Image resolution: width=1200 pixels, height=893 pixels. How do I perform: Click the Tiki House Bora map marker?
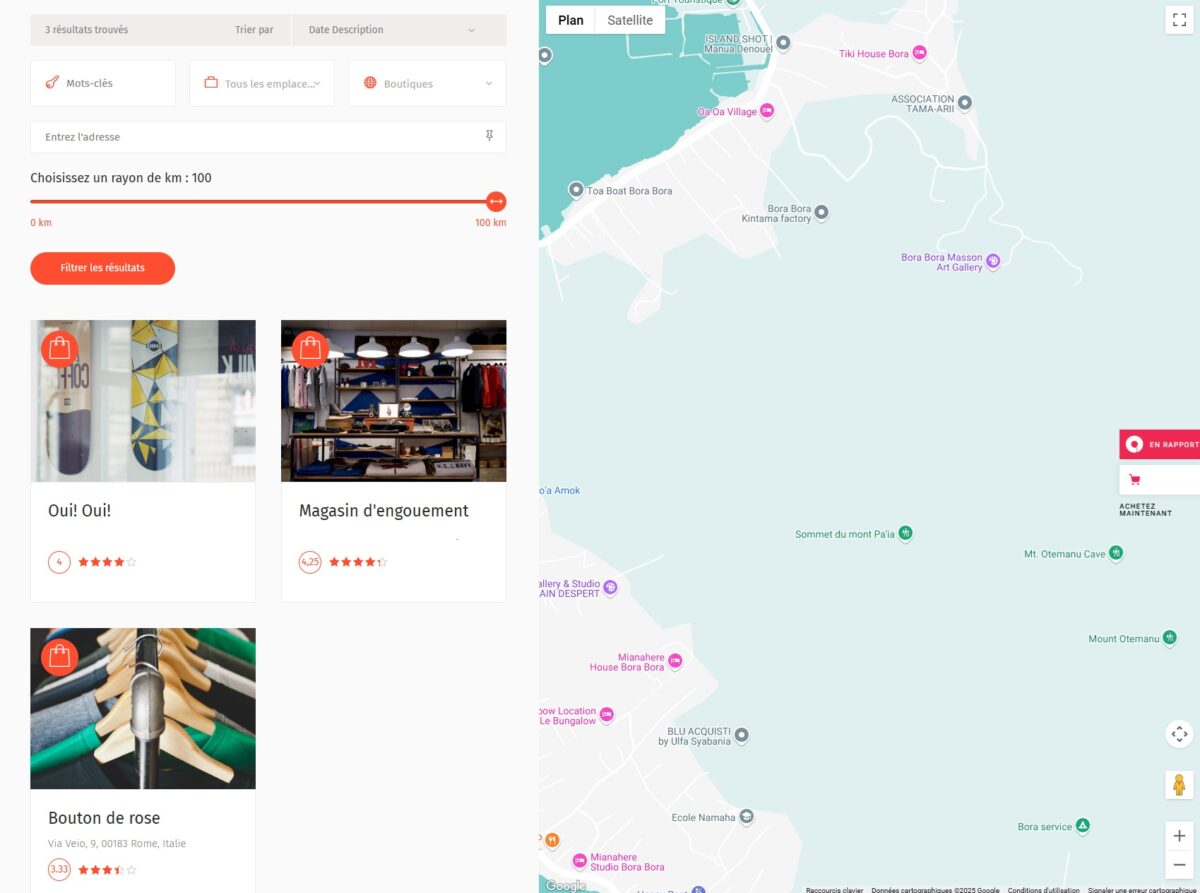[919, 53]
